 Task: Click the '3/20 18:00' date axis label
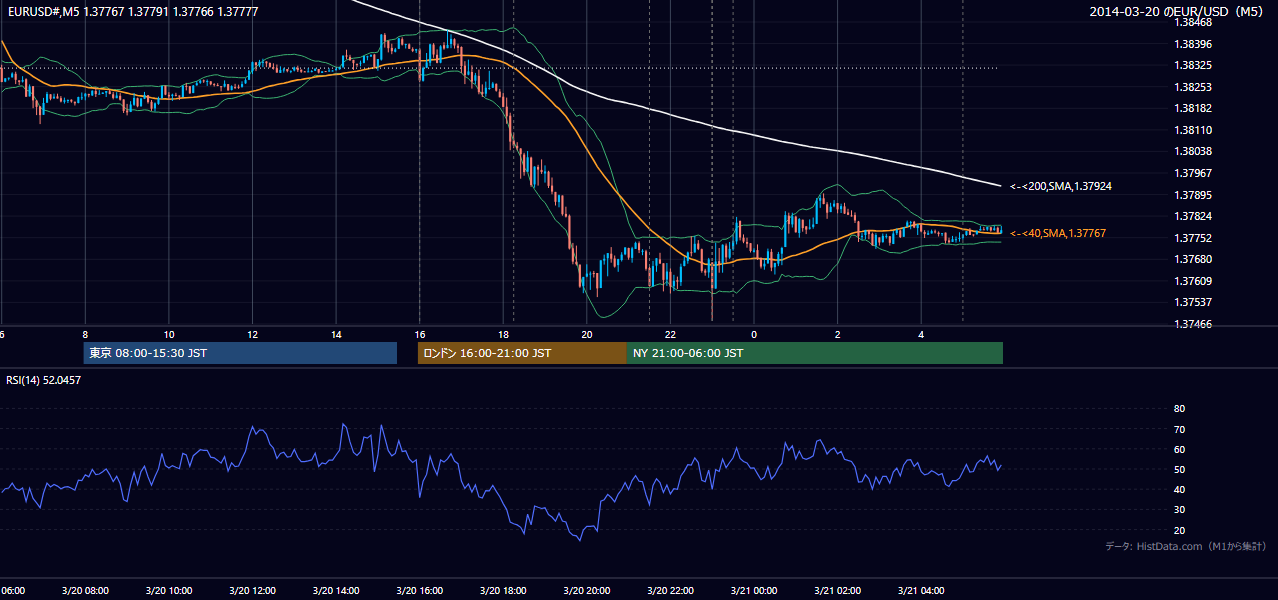(503, 591)
